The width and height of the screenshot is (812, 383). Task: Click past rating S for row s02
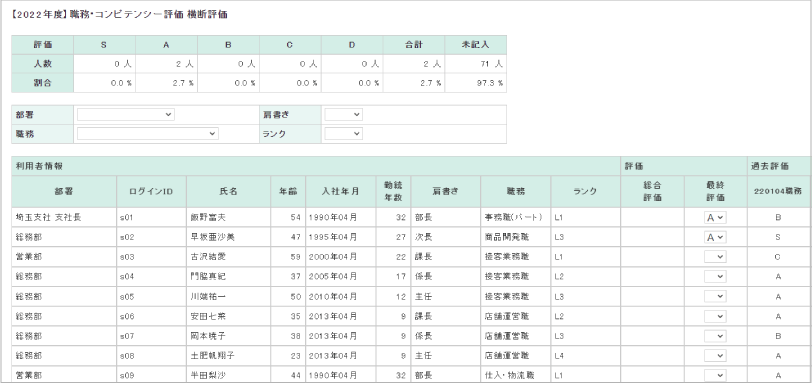(x=778, y=237)
